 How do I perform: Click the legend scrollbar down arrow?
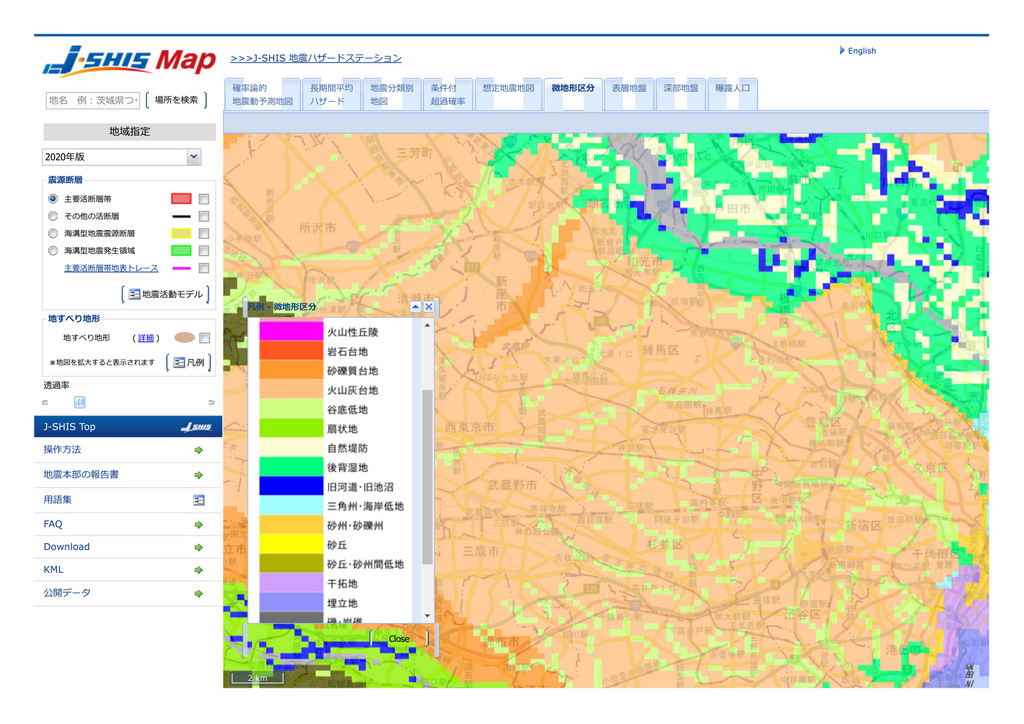[427, 616]
